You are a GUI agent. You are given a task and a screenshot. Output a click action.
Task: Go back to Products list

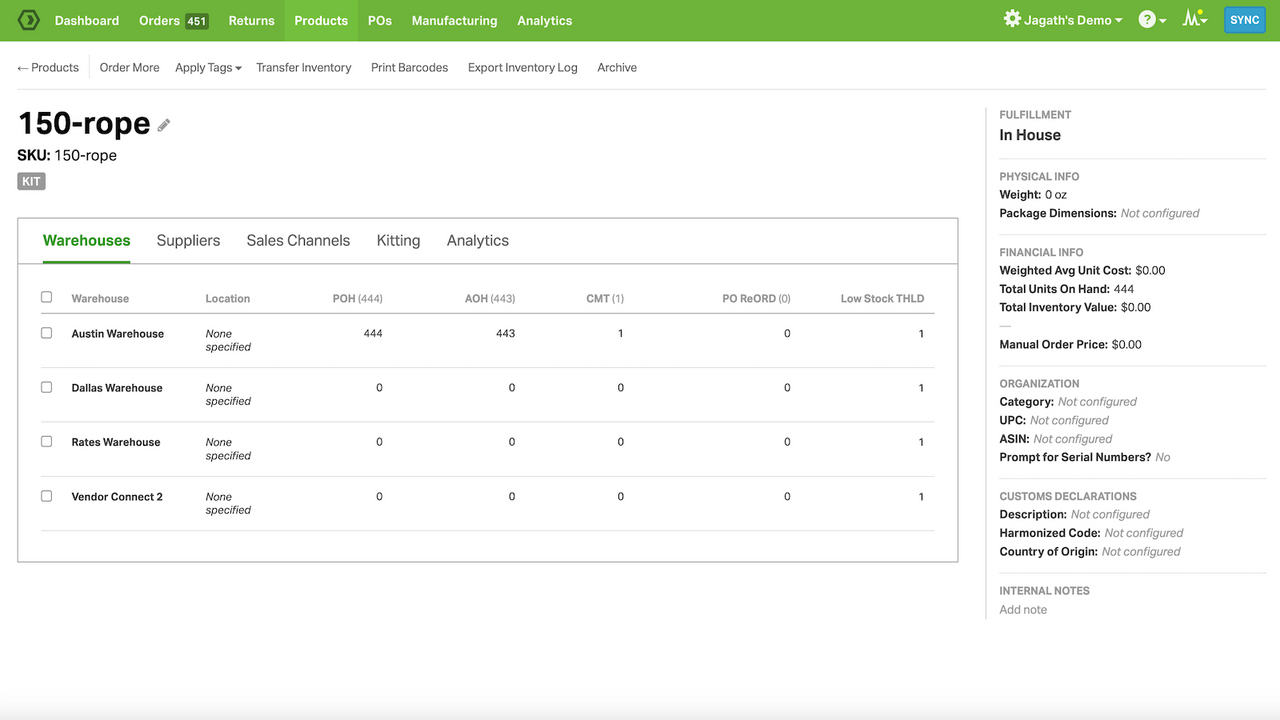pyautogui.click(x=48, y=68)
